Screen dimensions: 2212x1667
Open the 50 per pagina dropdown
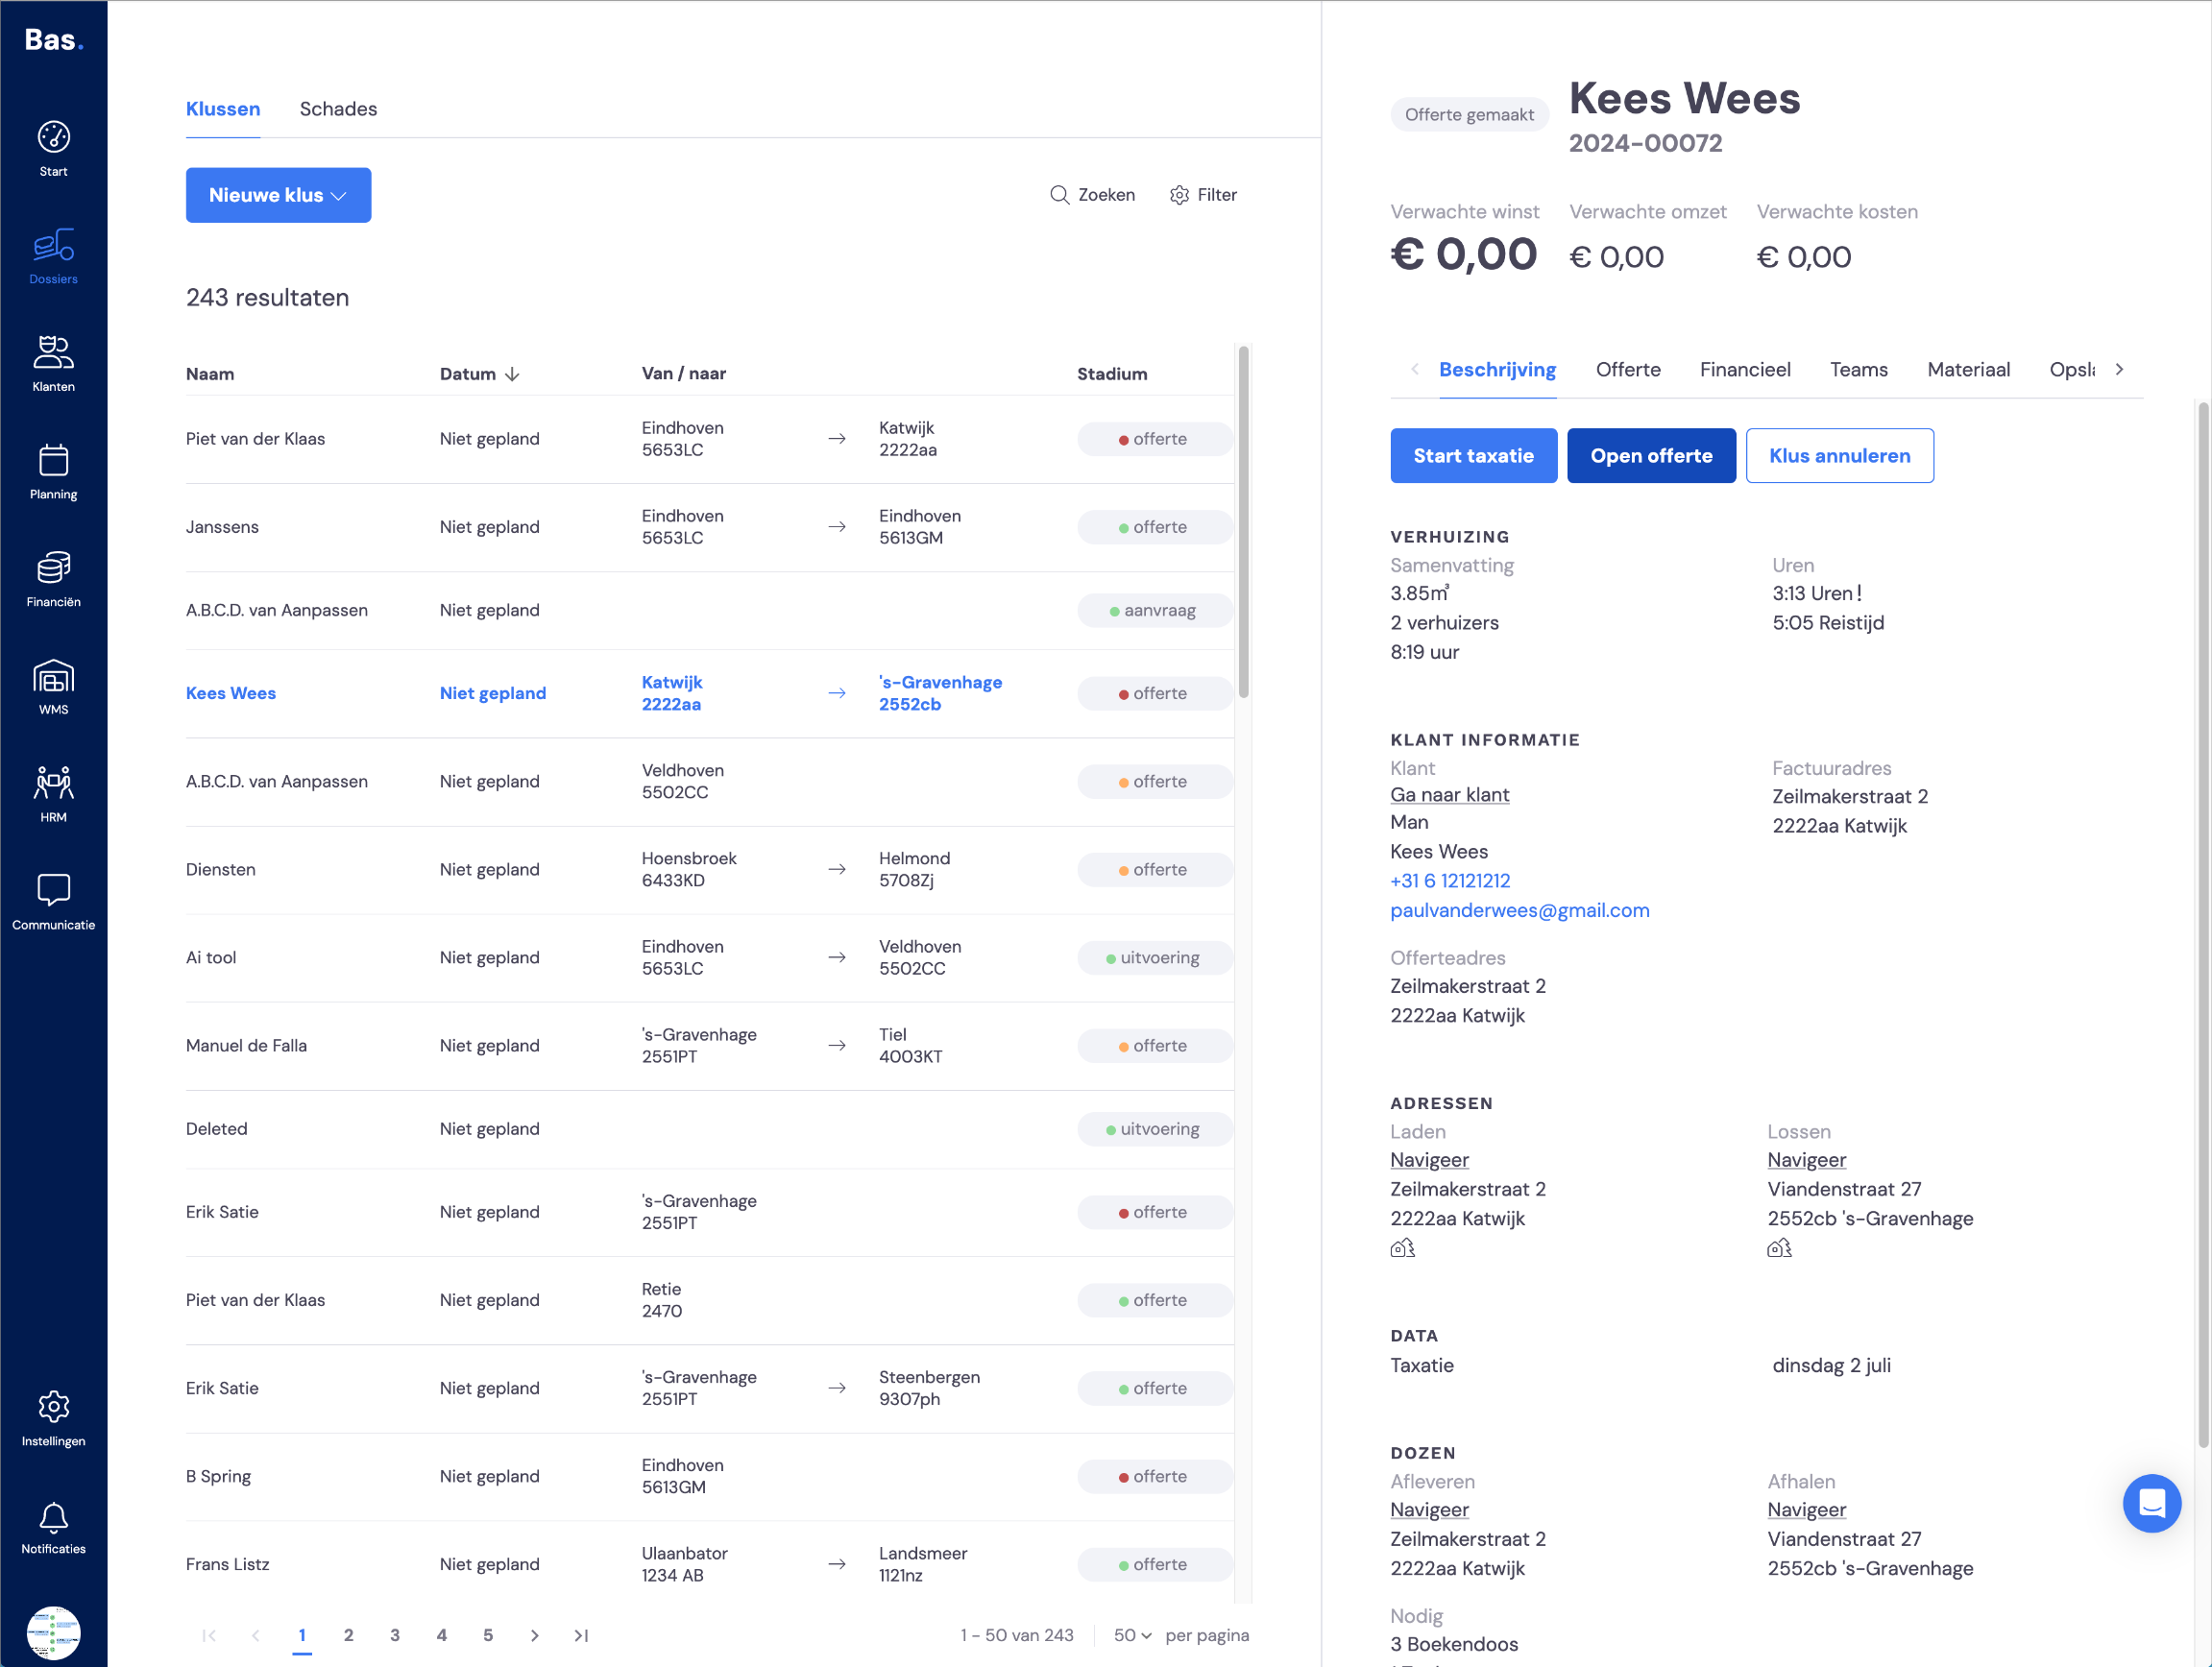point(1132,1635)
